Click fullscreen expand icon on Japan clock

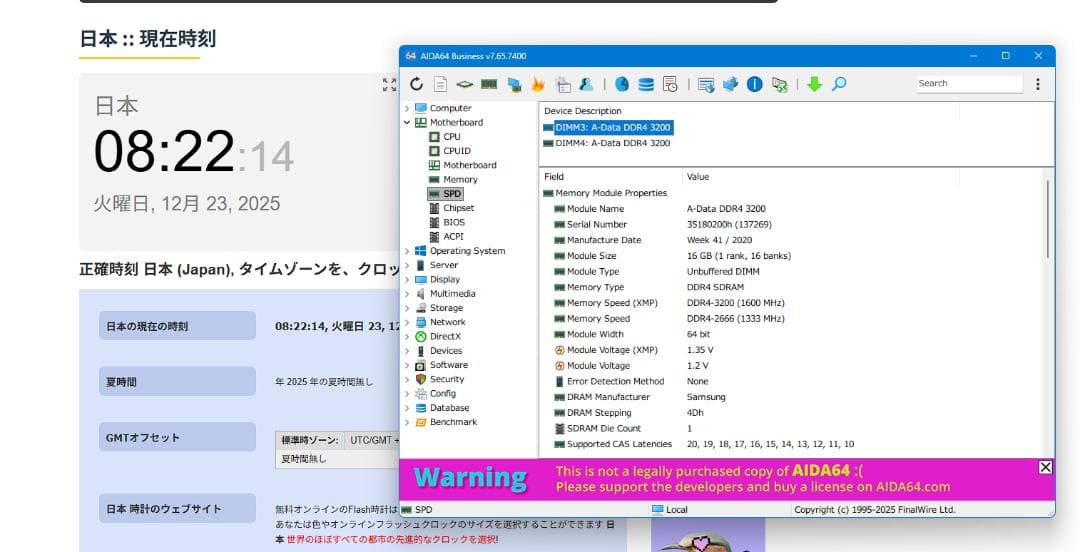coord(389,85)
